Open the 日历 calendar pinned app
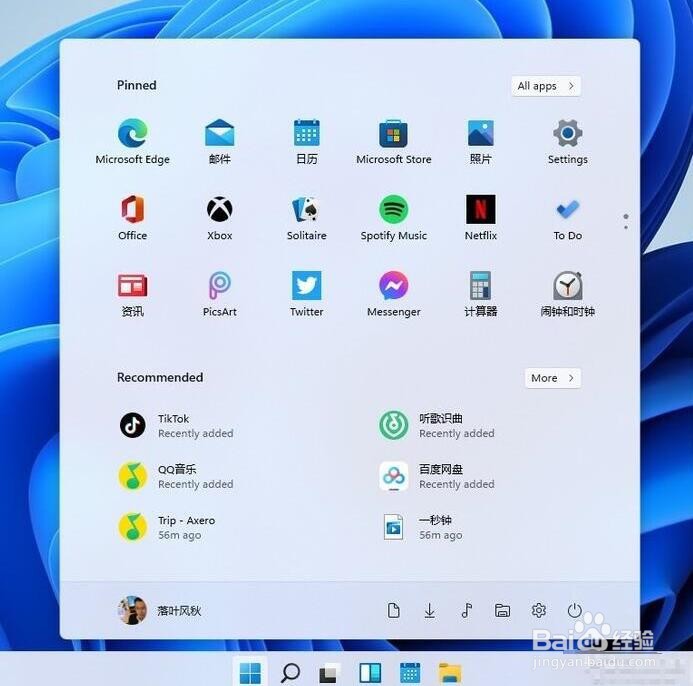 [x=306, y=141]
